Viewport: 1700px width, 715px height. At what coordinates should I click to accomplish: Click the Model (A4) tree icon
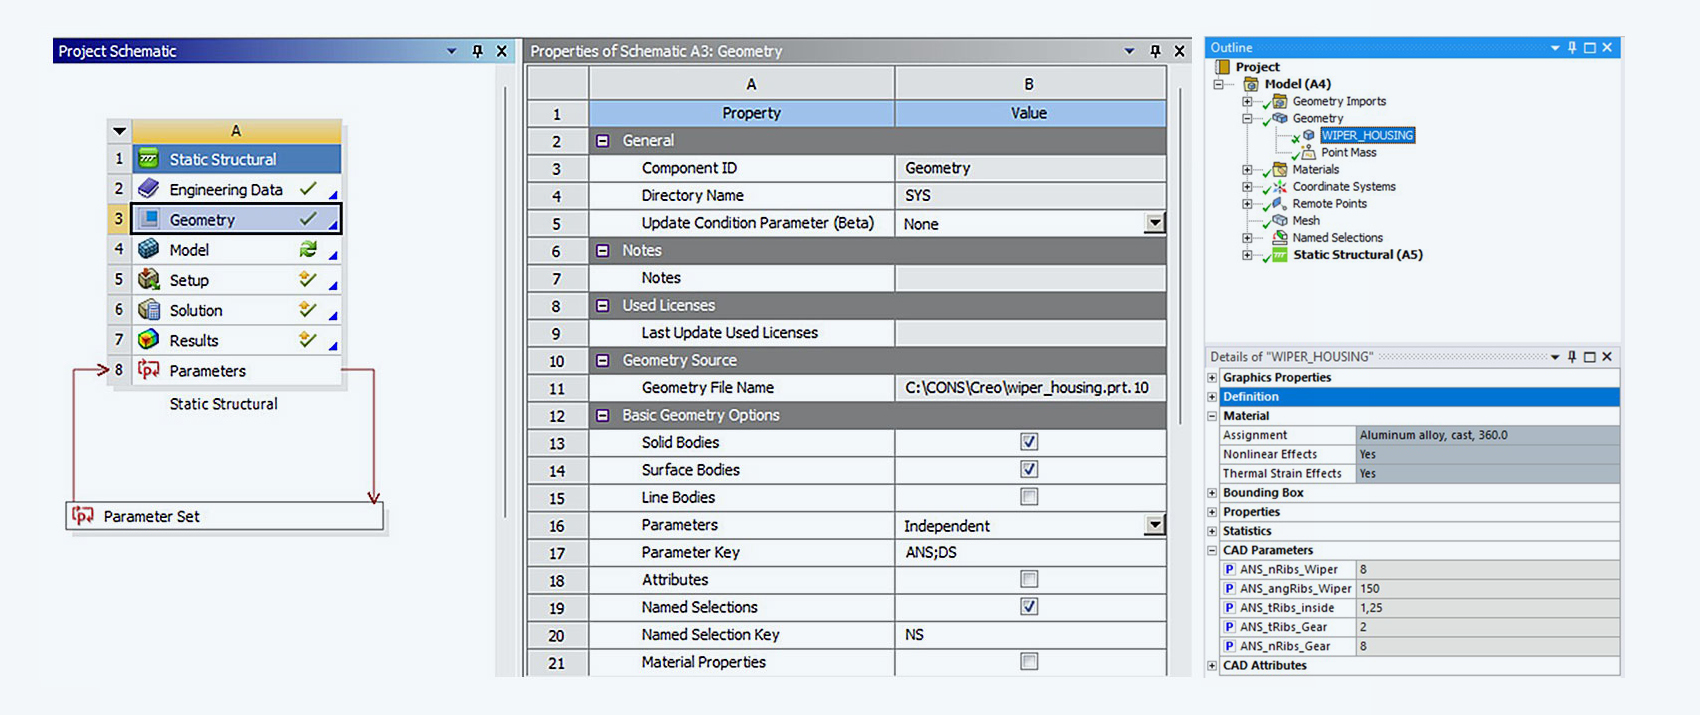coord(1251,84)
